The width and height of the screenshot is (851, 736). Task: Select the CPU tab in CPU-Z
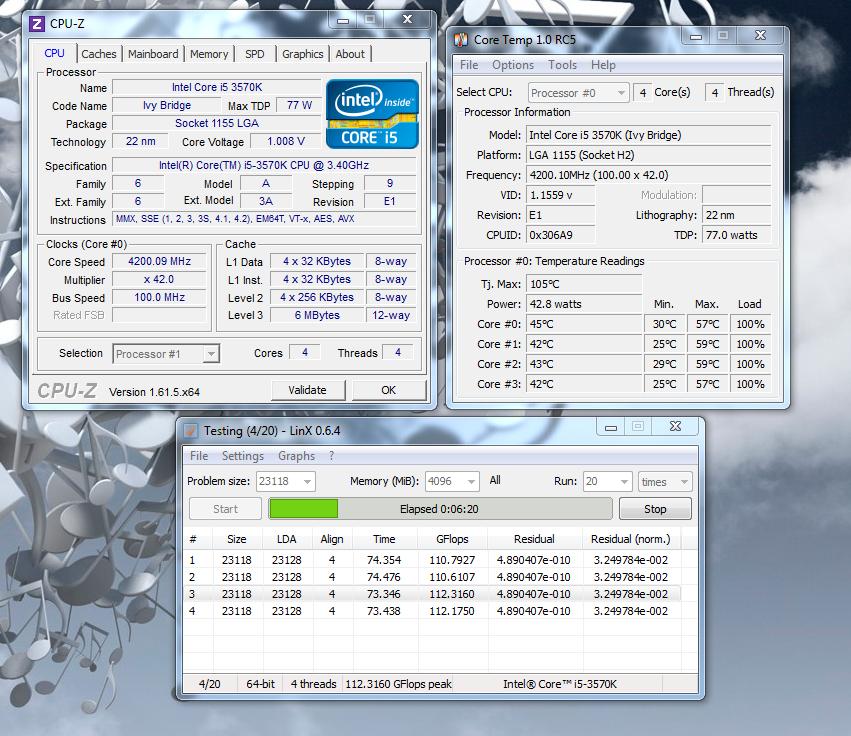pyautogui.click(x=54, y=53)
